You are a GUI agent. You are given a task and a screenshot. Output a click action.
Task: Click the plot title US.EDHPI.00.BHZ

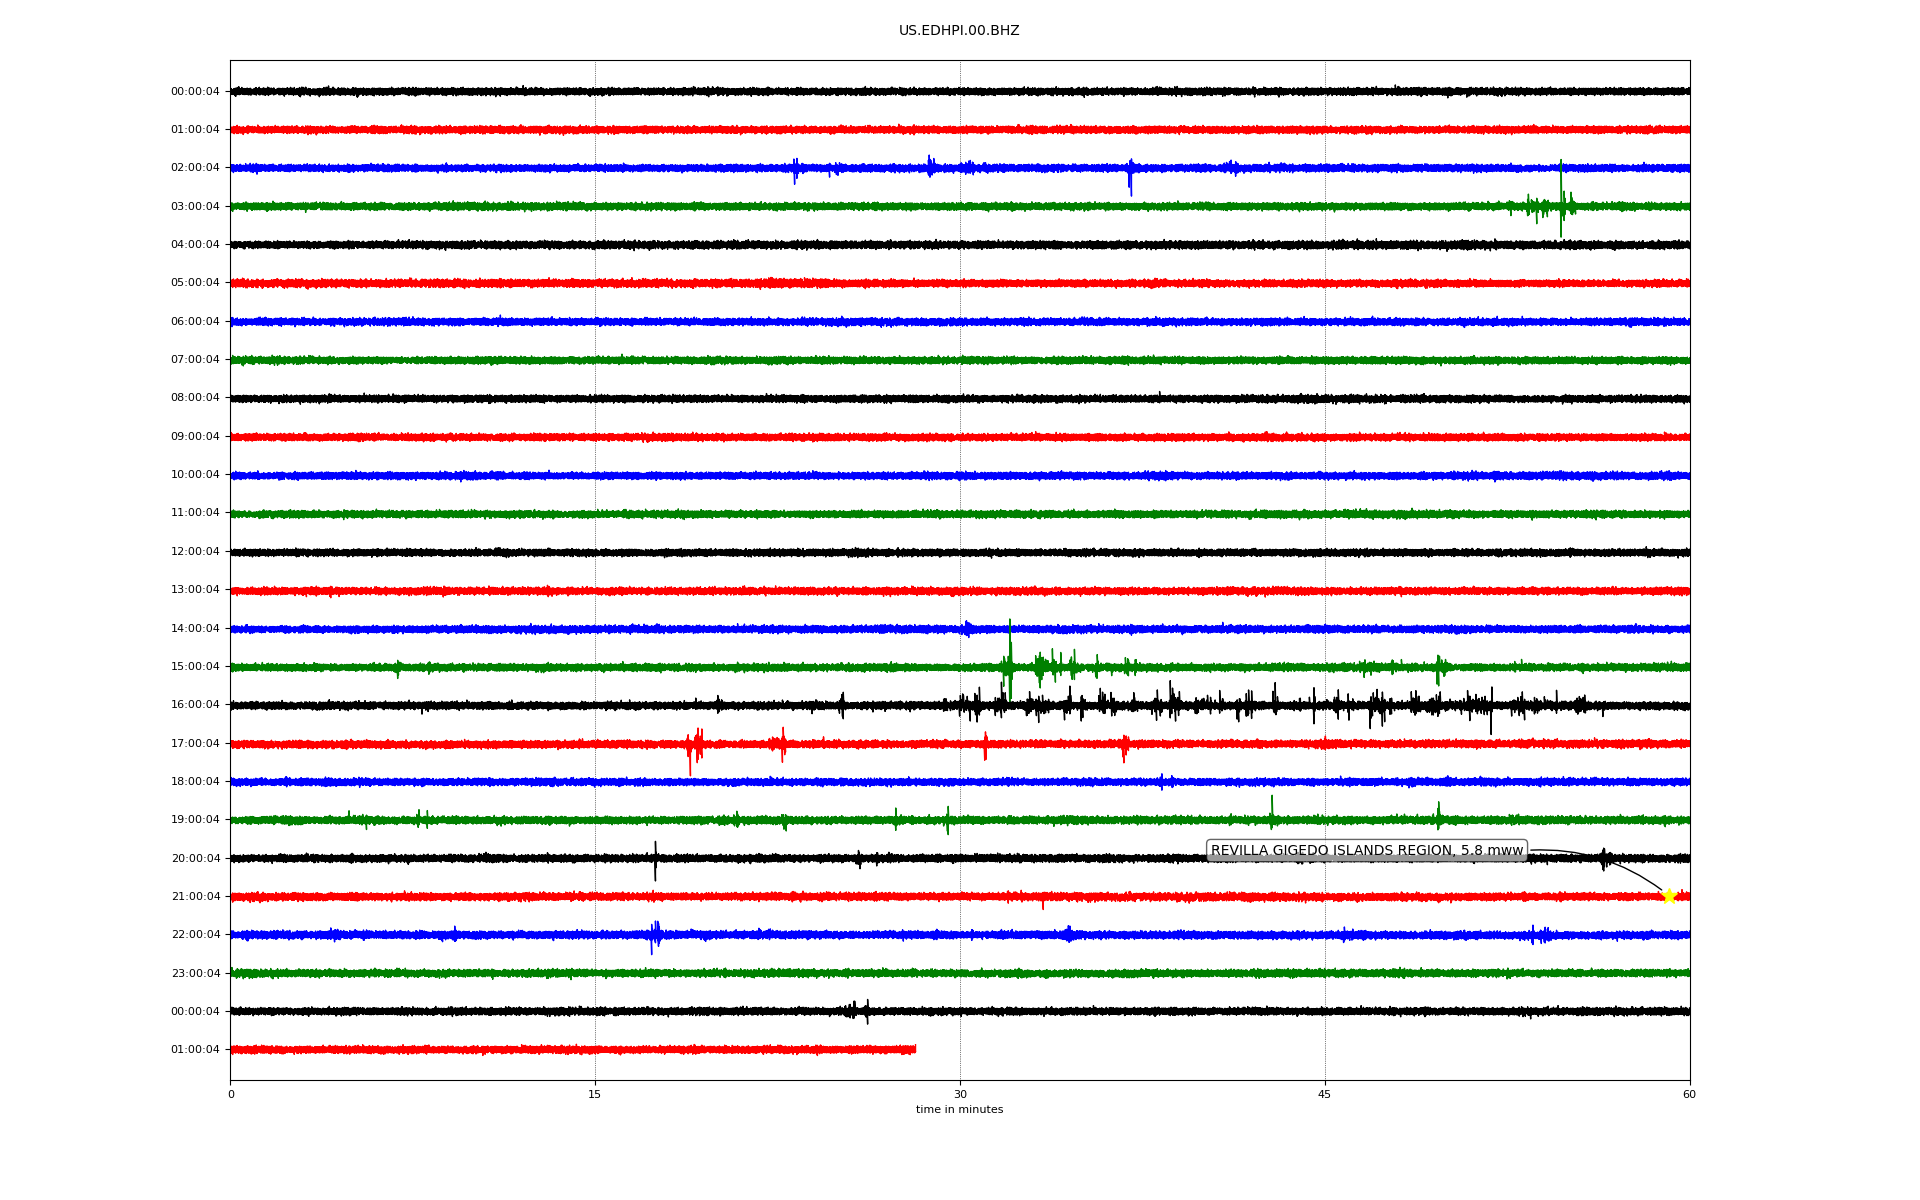point(959,31)
